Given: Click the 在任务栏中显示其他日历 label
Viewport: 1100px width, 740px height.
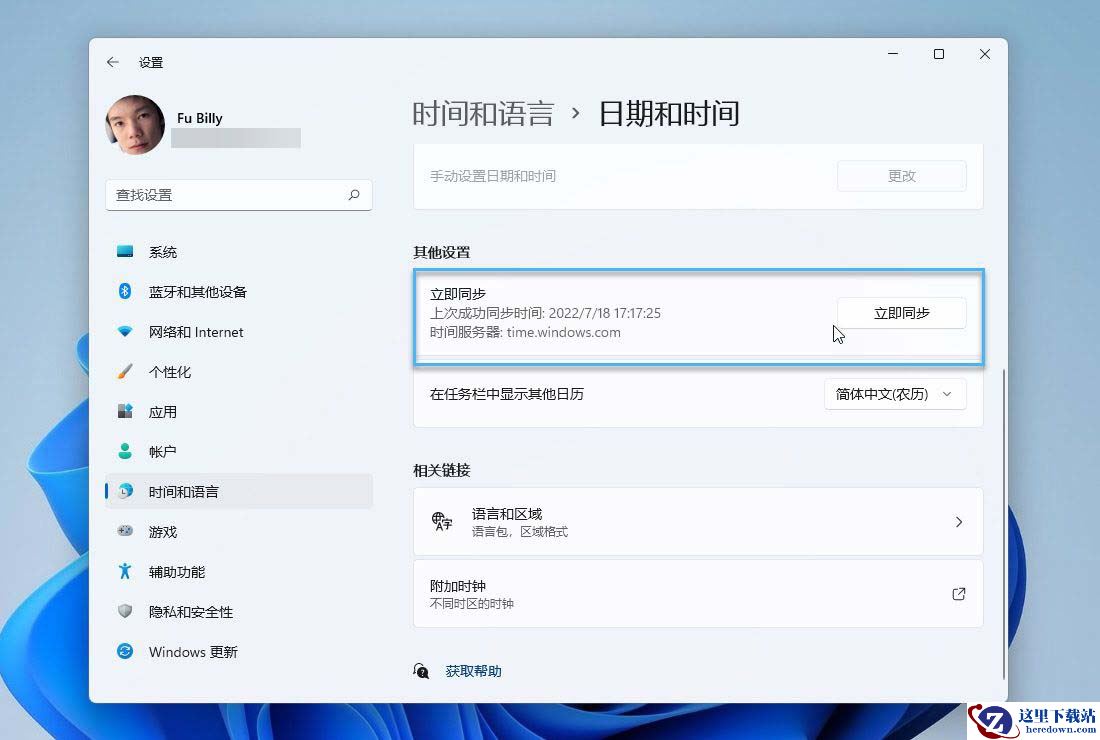Looking at the screenshot, I should pyautogui.click(x=507, y=394).
